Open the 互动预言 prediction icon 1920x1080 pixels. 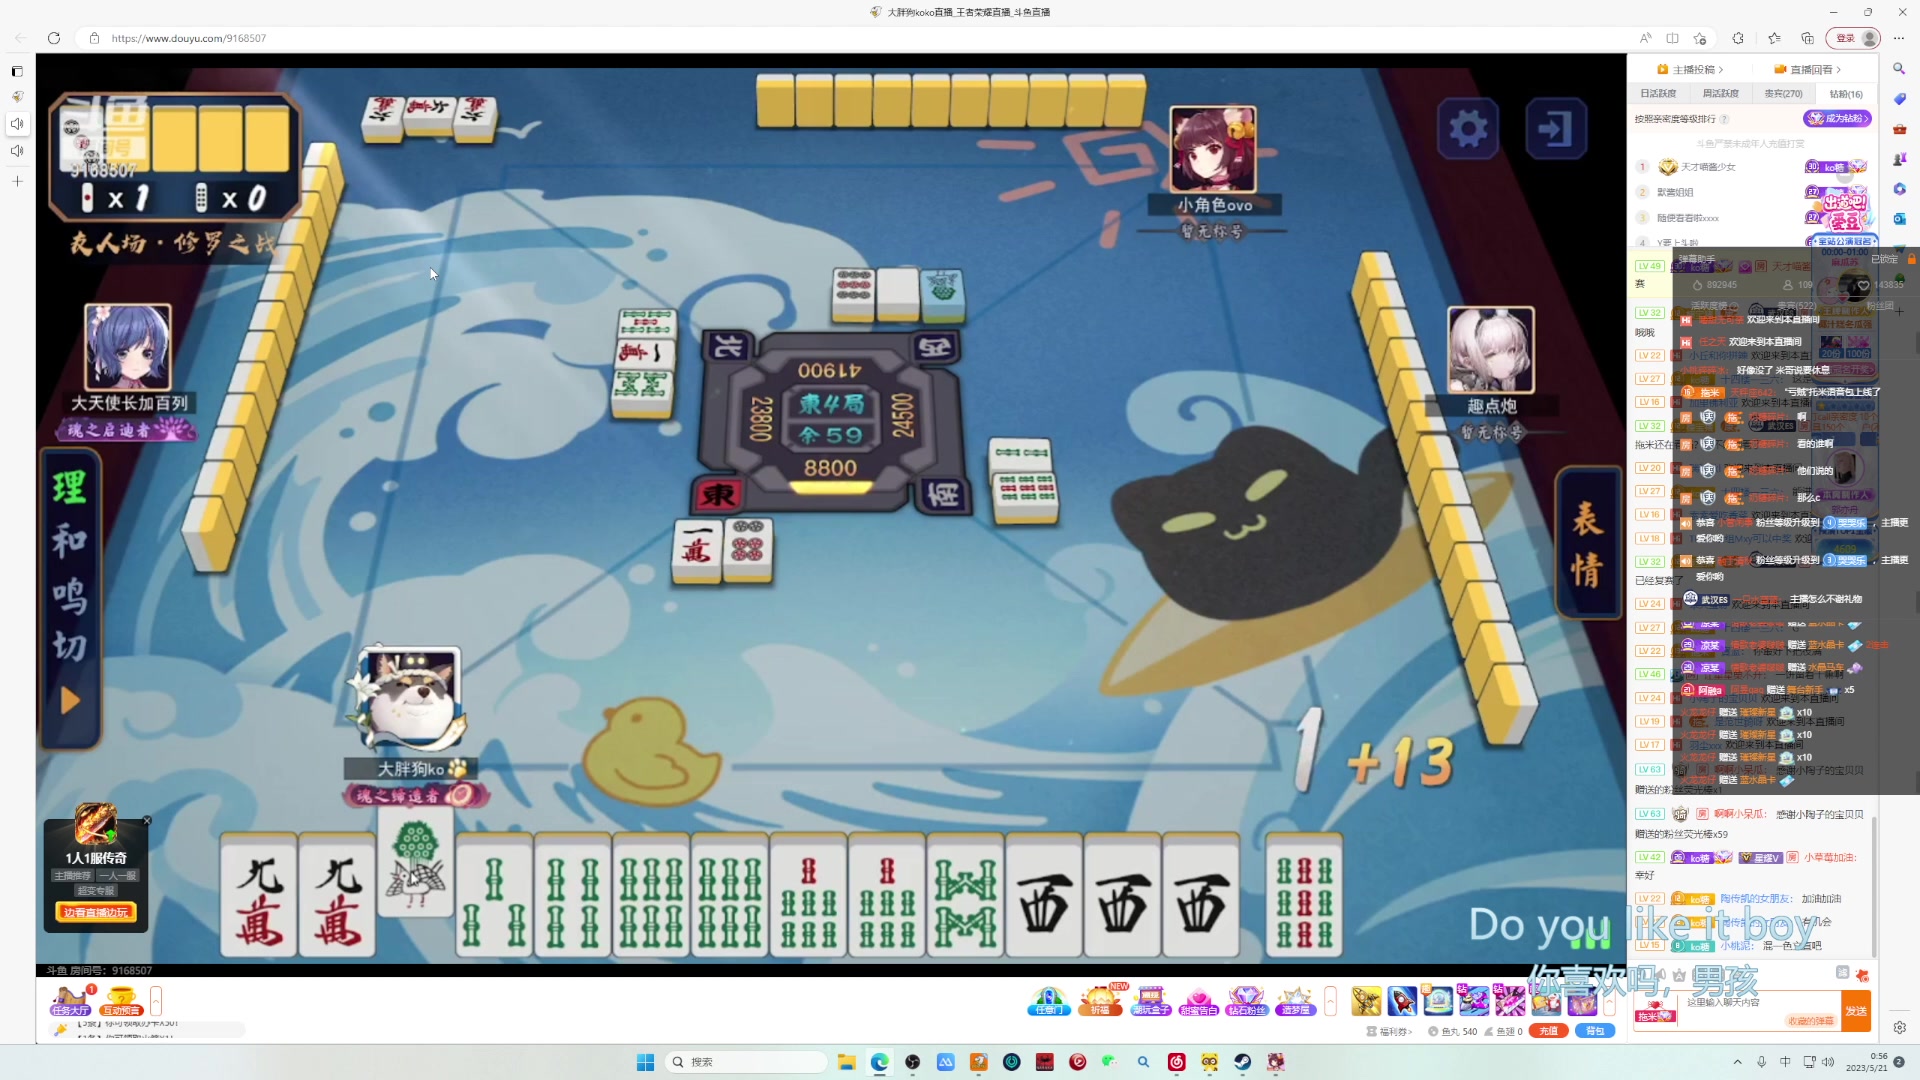[121, 1000]
